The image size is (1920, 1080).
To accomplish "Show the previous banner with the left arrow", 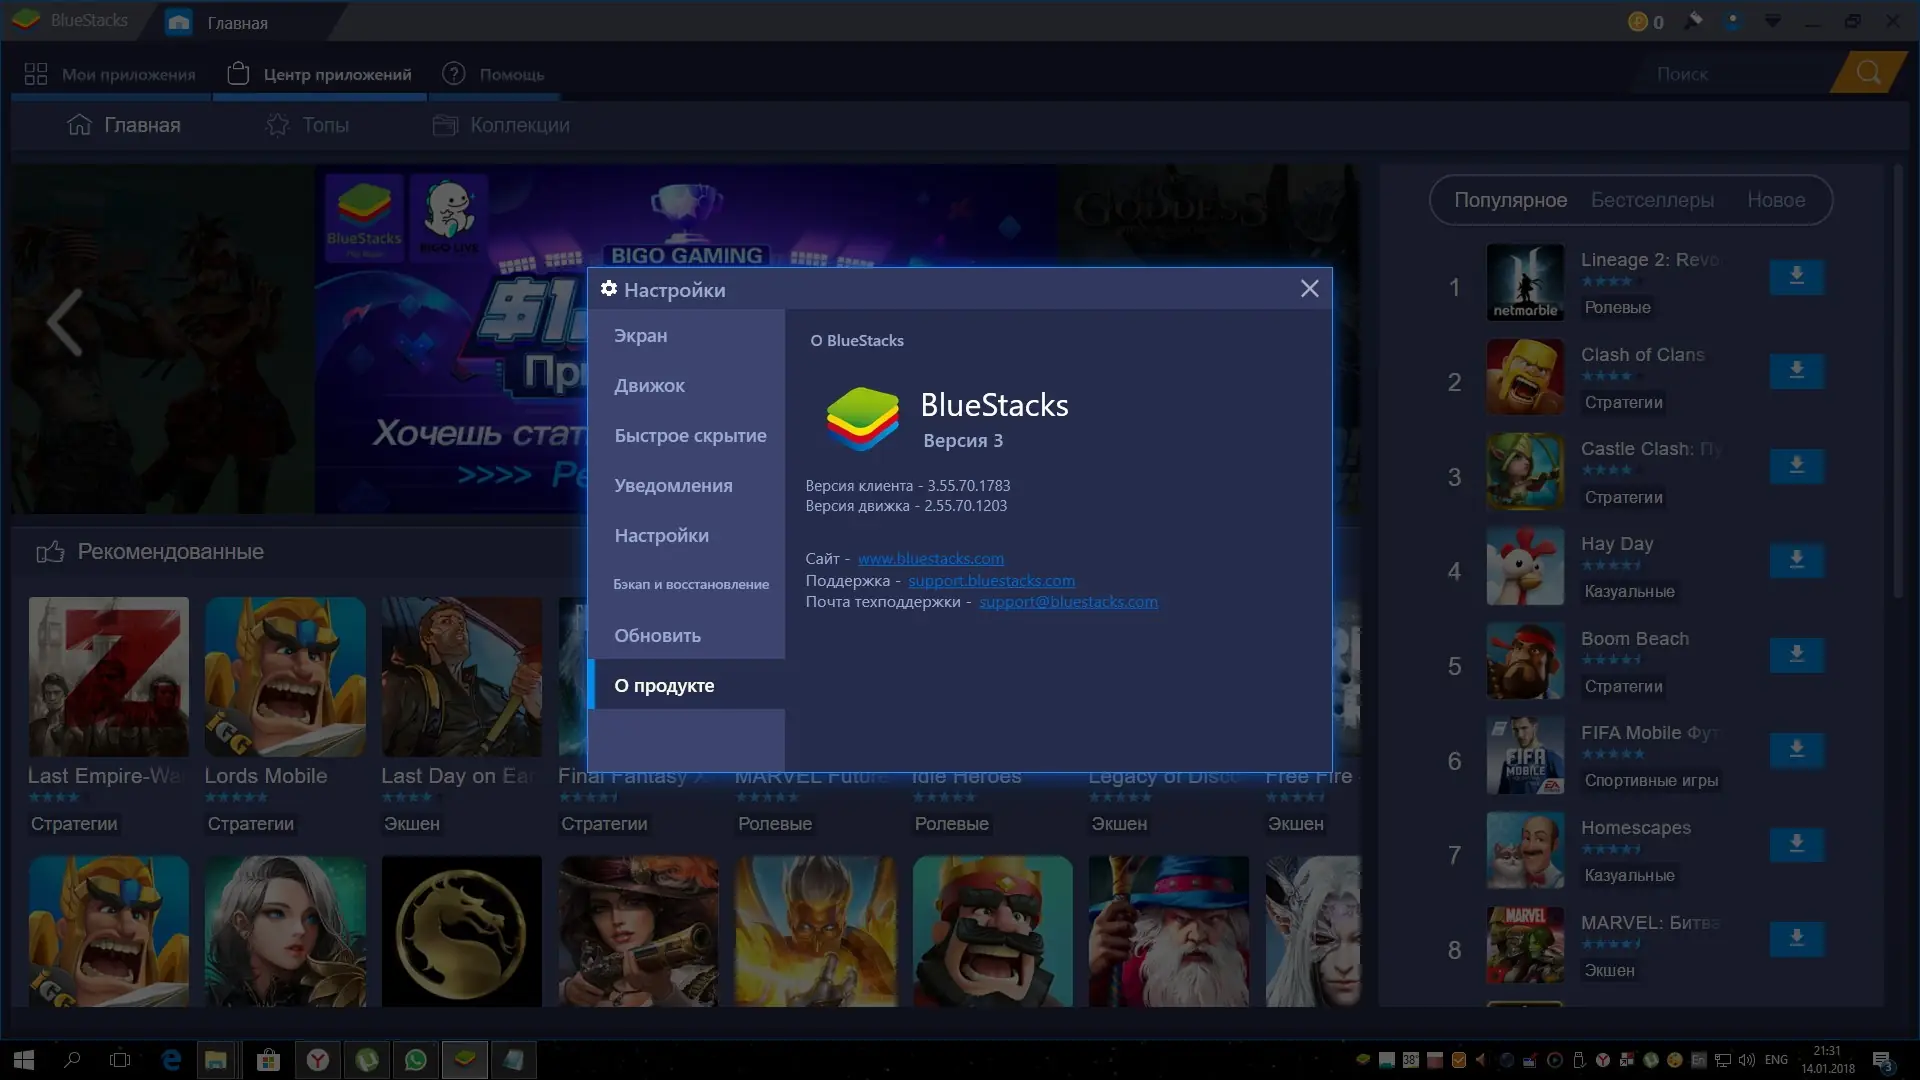I will click(65, 322).
